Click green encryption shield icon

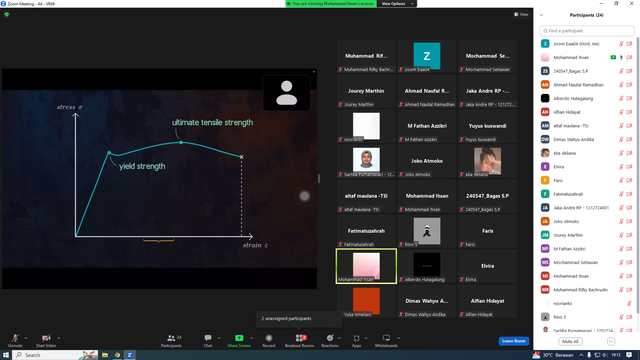click(7, 14)
